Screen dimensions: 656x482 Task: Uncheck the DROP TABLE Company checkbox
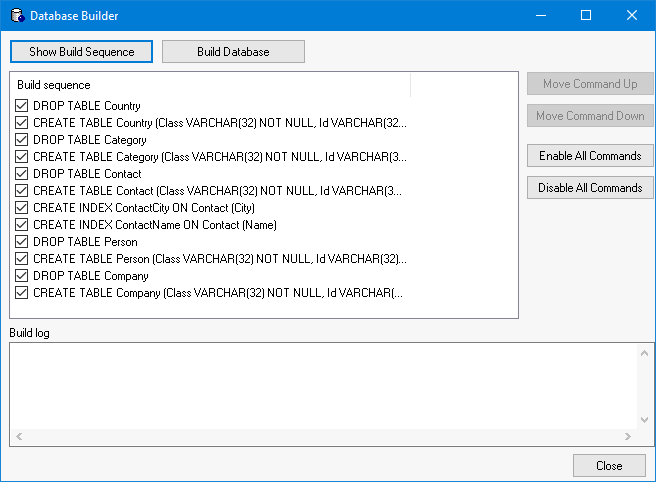pyautogui.click(x=22, y=276)
